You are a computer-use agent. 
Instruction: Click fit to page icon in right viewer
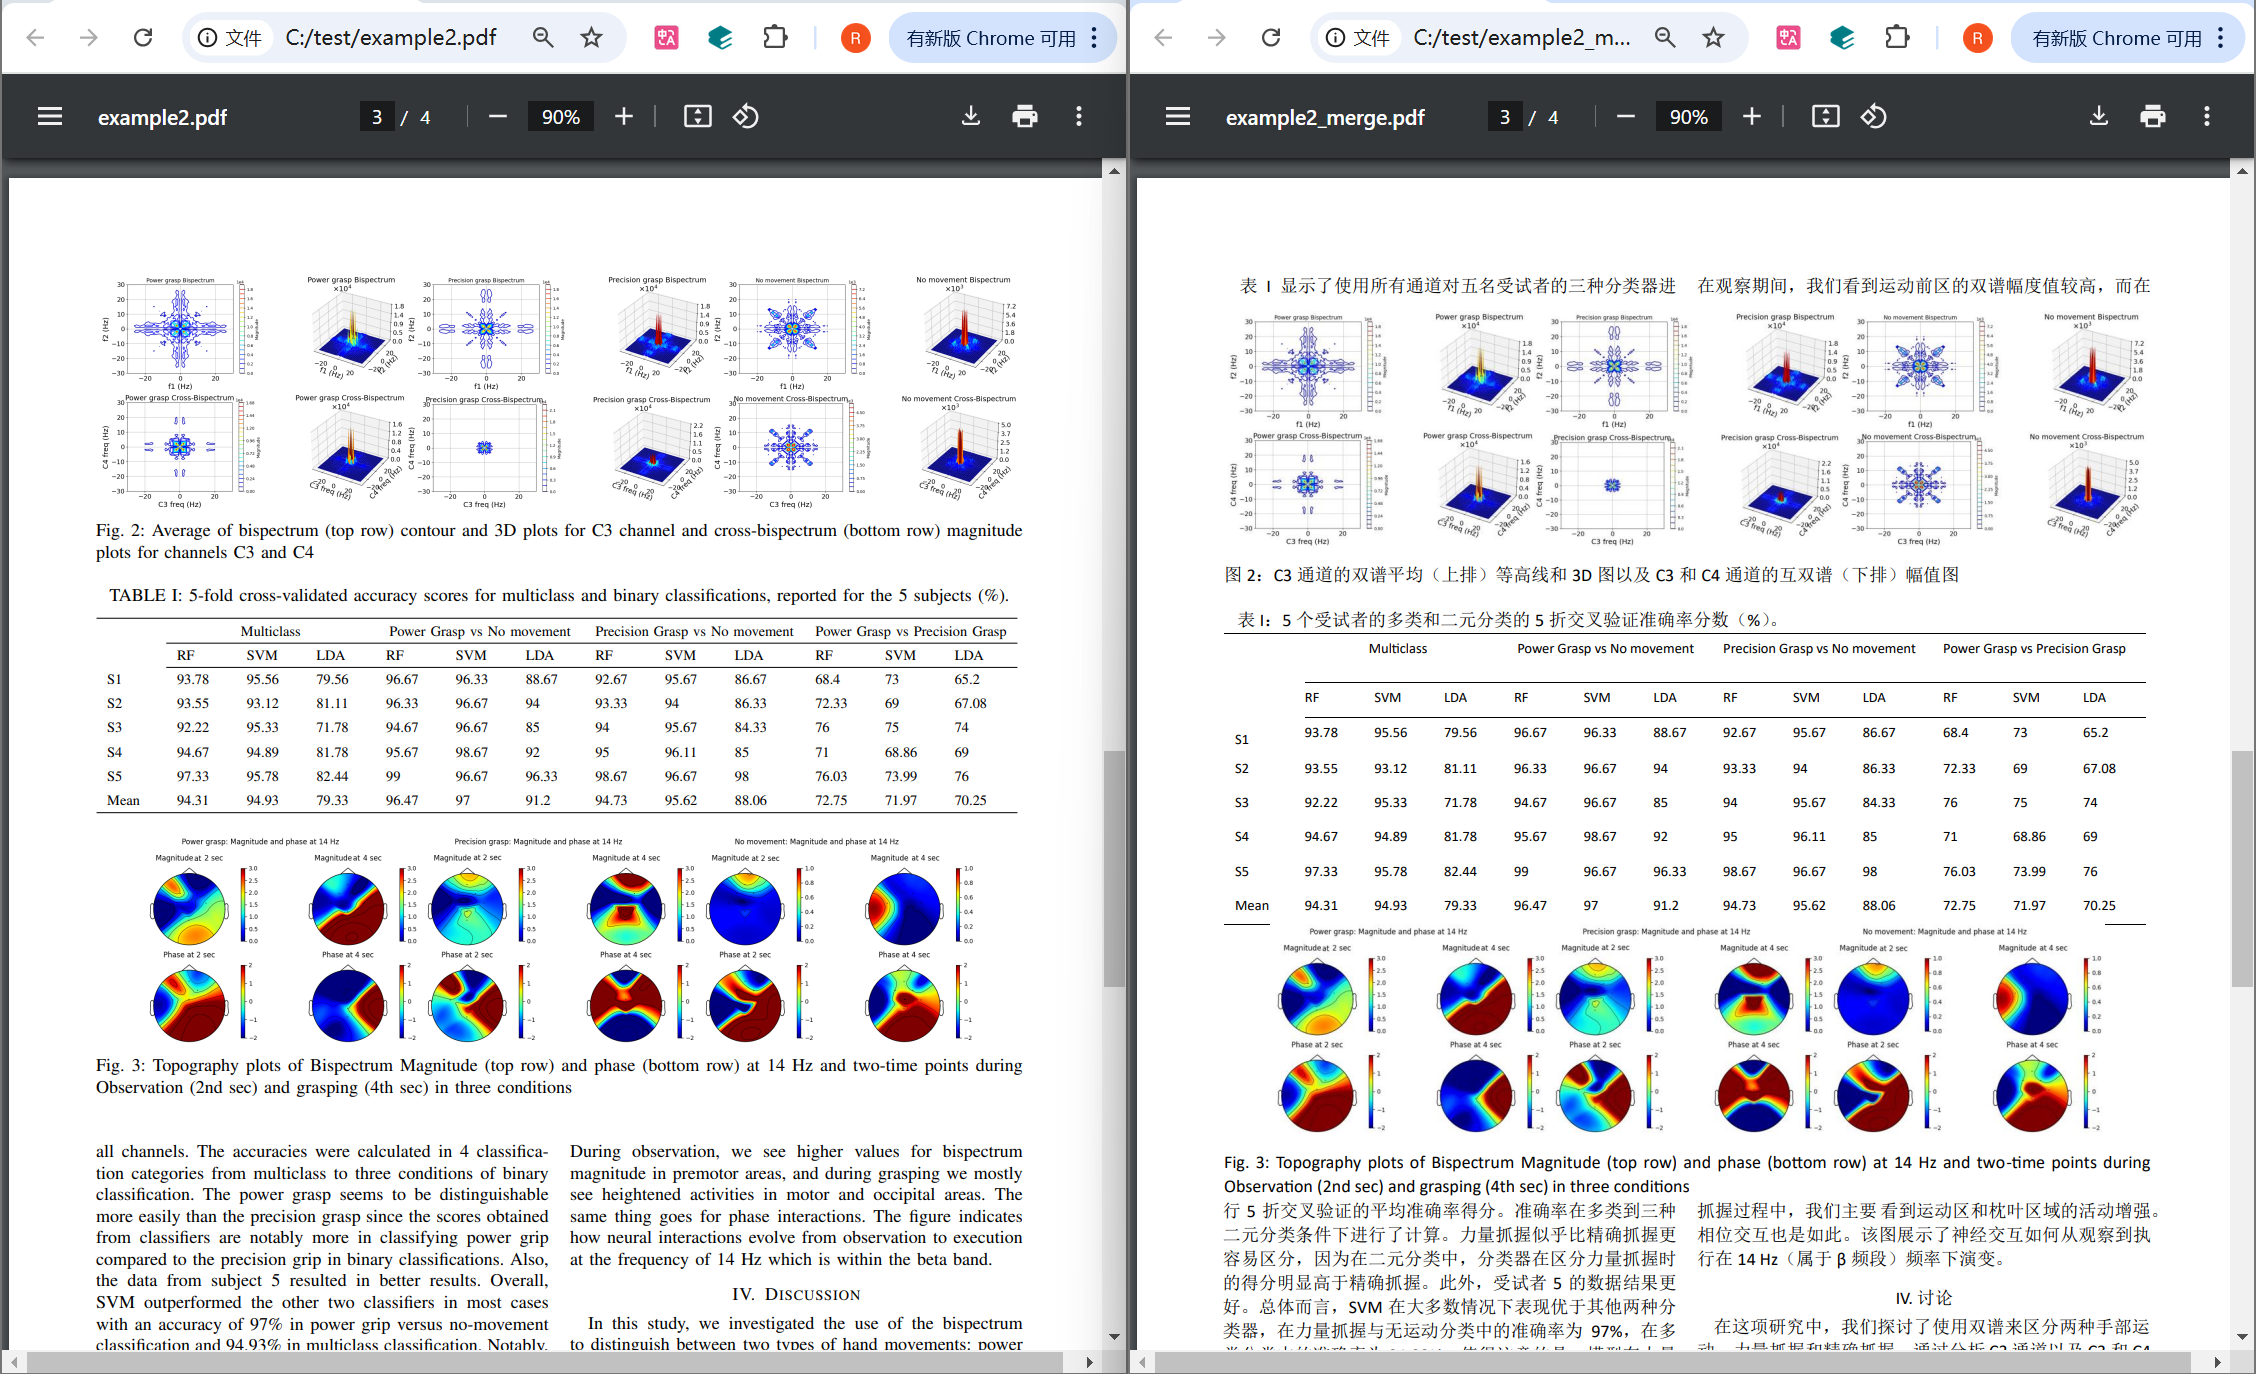click(1825, 117)
